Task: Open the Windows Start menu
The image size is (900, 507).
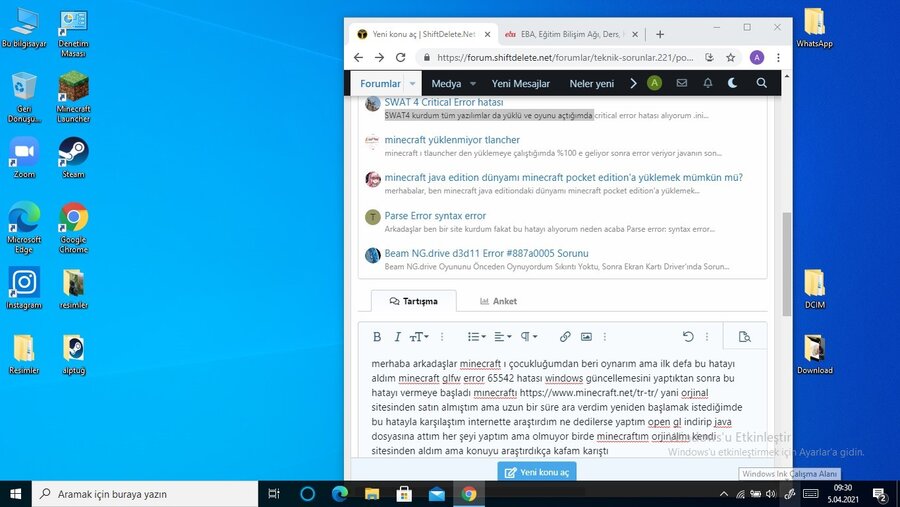Action: tap(15, 494)
